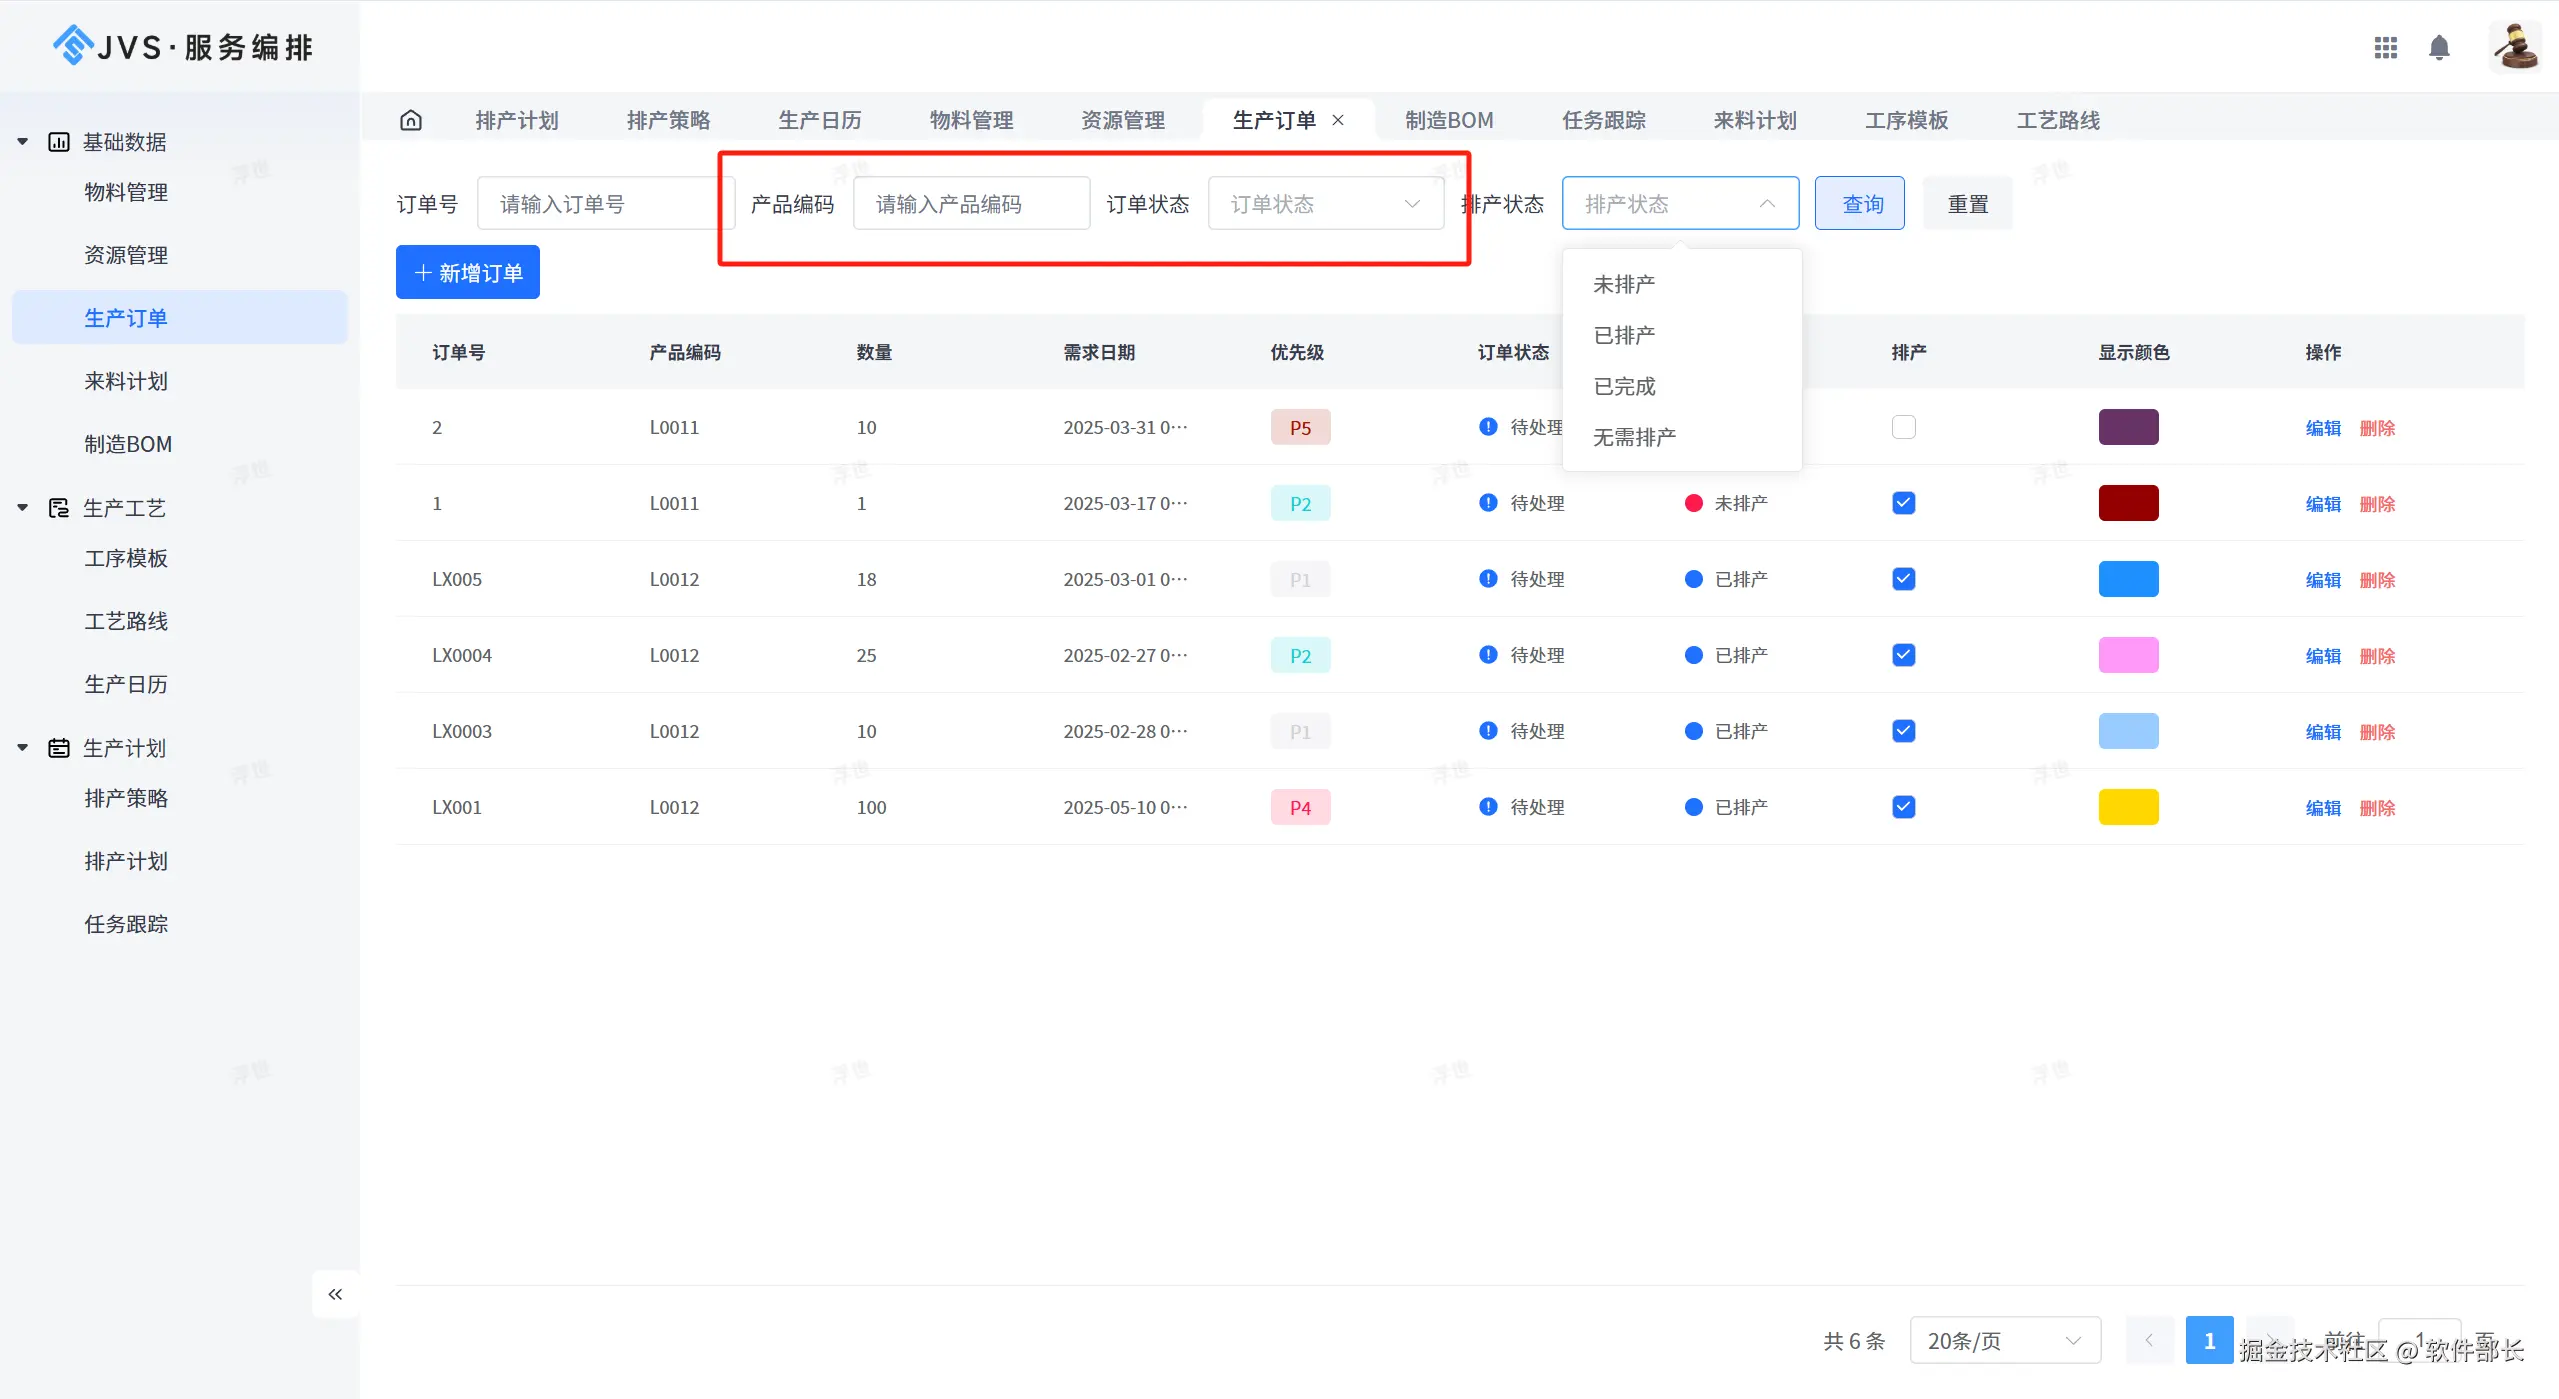Click the 生产计划 calendar icon
Image resolution: width=2559 pixels, height=1399 pixels.
click(x=59, y=748)
